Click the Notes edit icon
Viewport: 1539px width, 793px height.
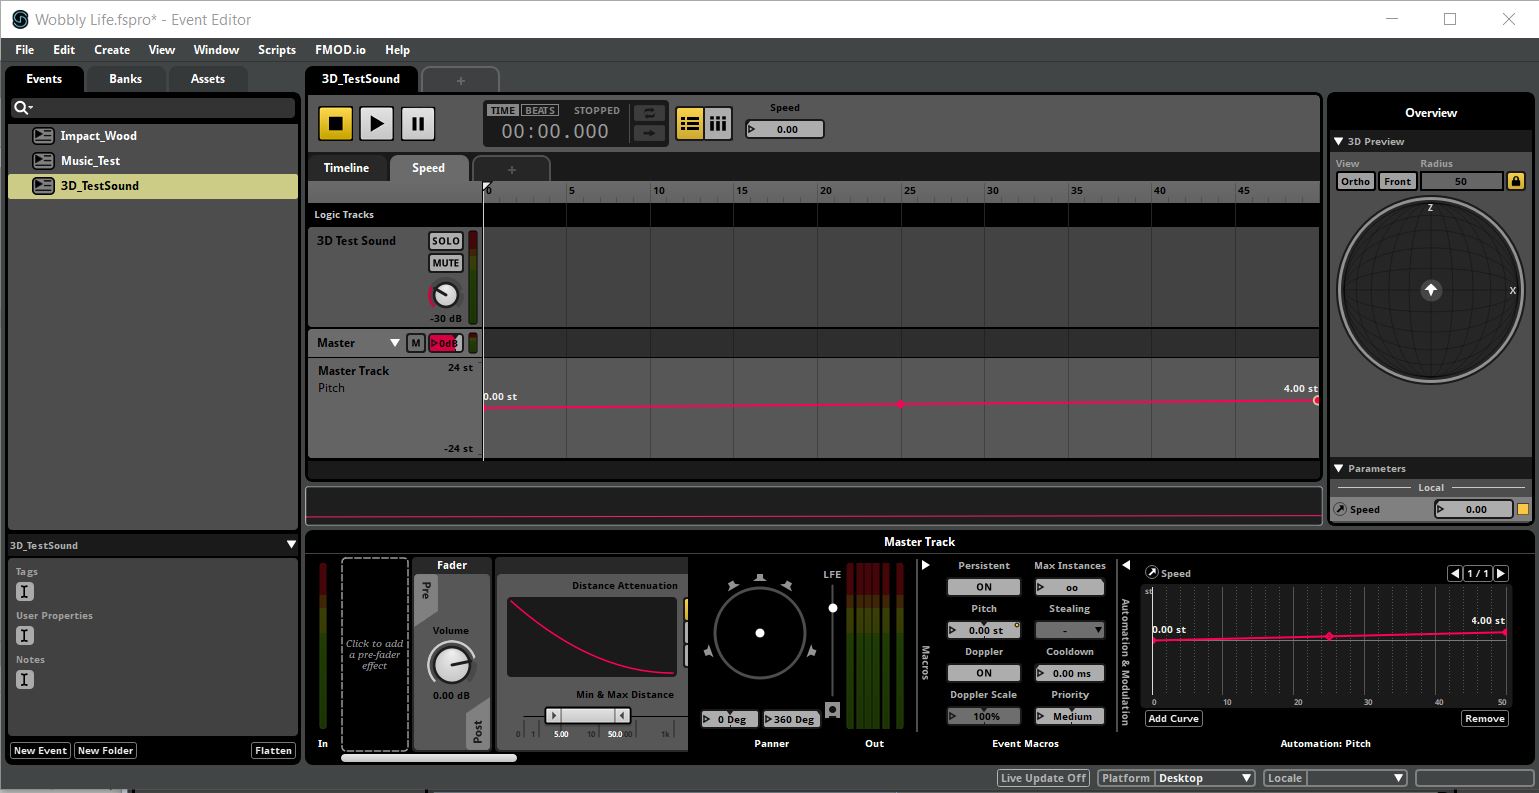25,680
